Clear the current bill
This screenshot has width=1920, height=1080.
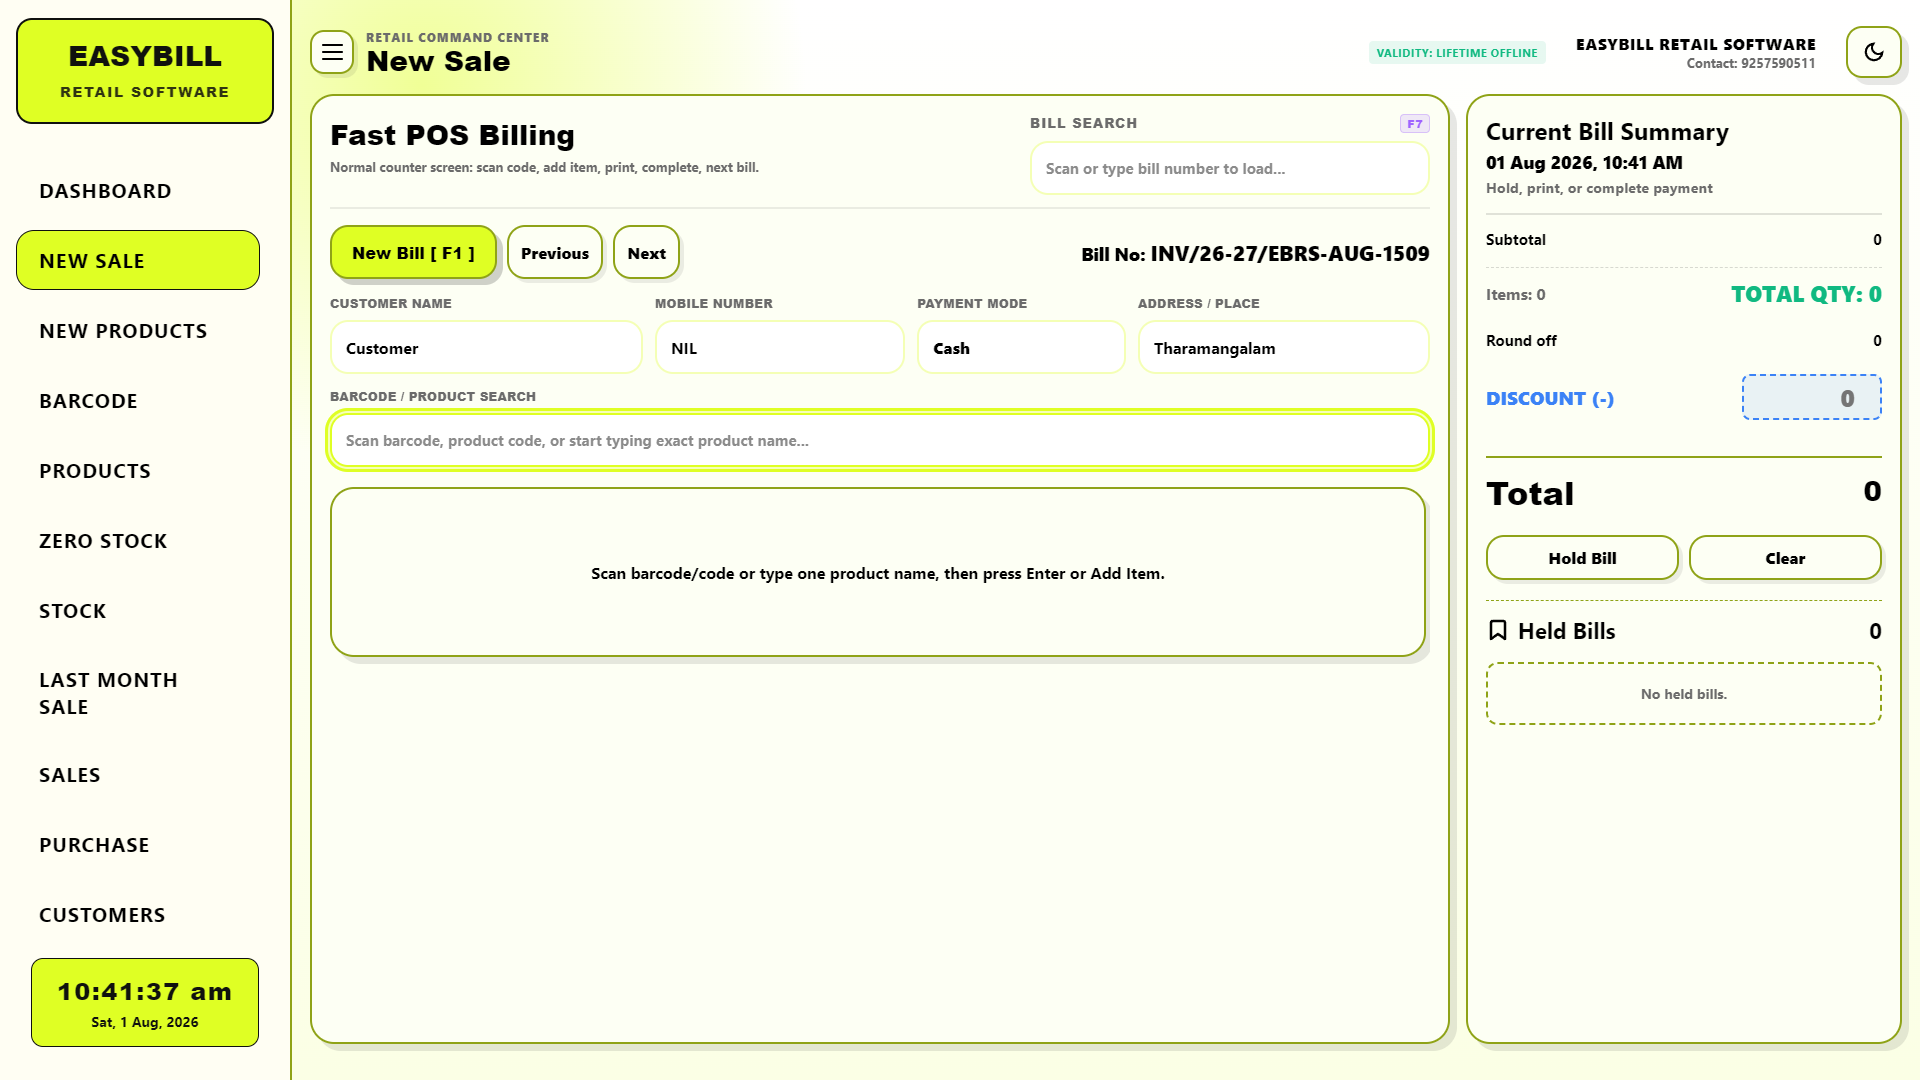(x=1785, y=557)
